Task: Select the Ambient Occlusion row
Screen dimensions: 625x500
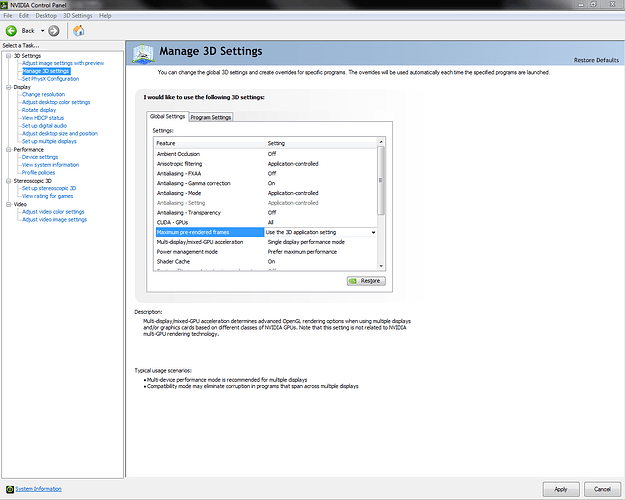Action: [265, 154]
